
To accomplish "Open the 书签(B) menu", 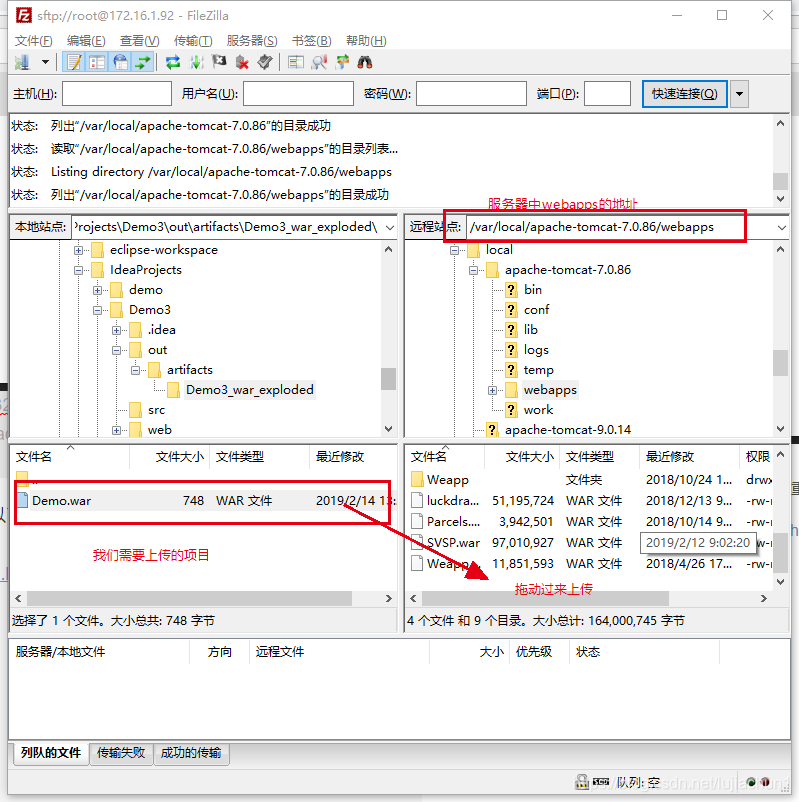I will coord(312,40).
